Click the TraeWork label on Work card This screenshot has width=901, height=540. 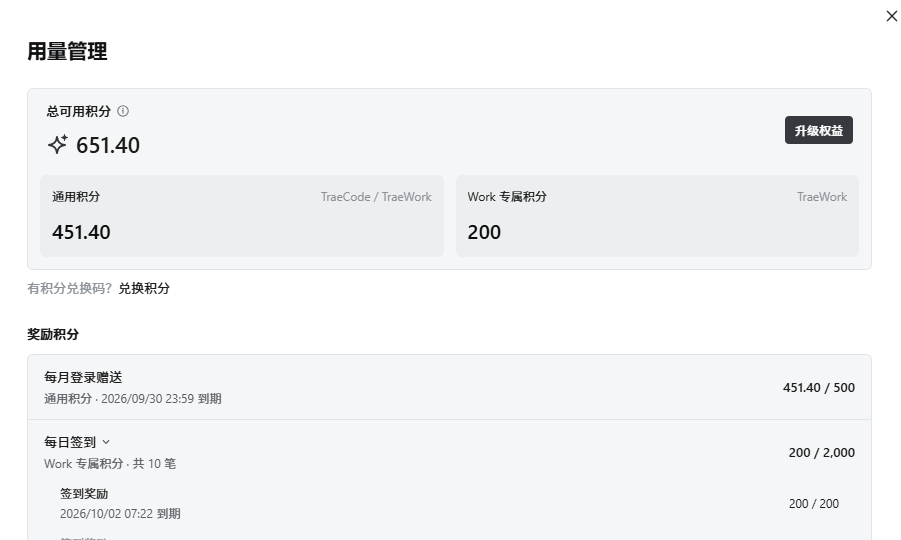tap(822, 197)
